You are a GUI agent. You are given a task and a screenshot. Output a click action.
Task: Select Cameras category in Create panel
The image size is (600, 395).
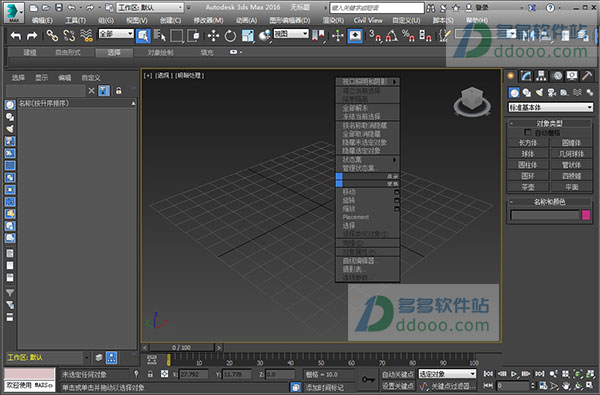[552, 93]
